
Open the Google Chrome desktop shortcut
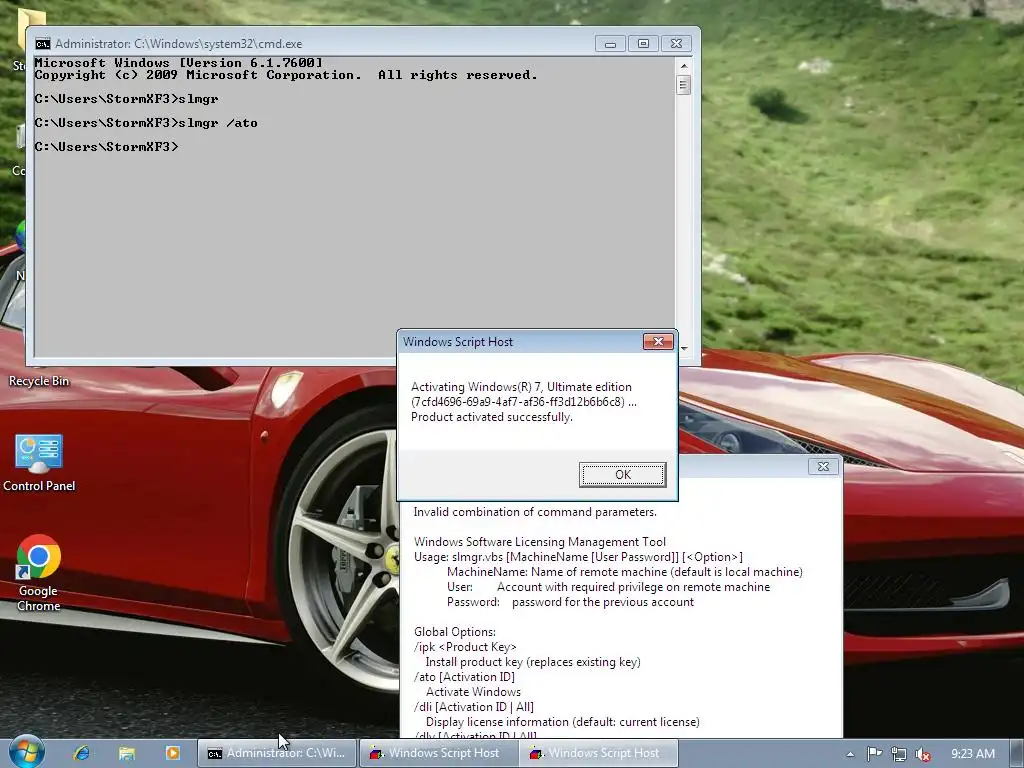[39, 573]
